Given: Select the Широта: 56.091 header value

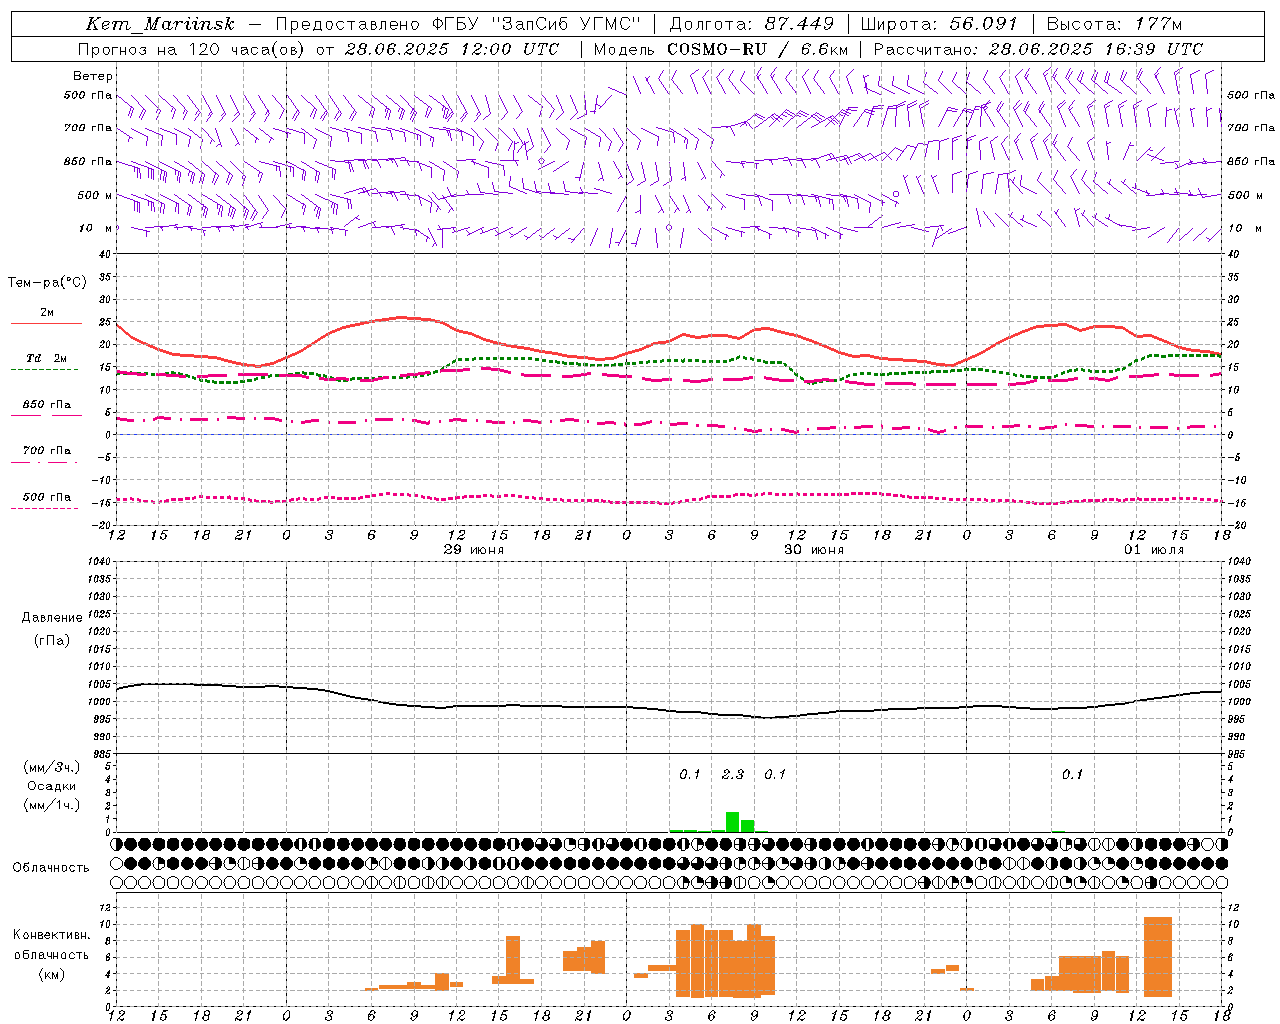Looking at the screenshot, I should pos(939,24).
